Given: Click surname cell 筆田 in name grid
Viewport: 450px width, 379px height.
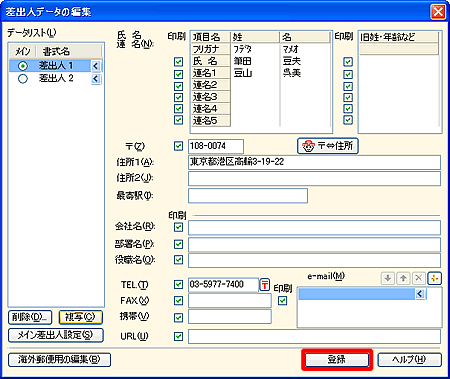Looking at the screenshot, I should pyautogui.click(x=255, y=61).
